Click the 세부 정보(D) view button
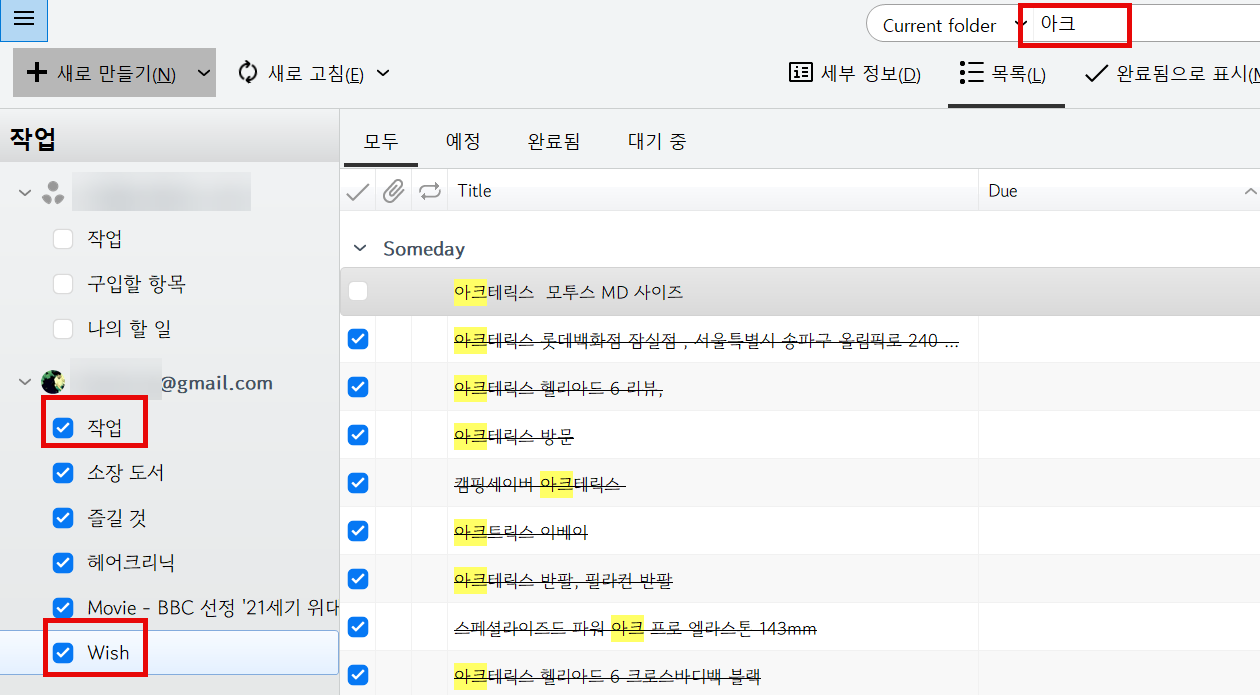This screenshot has width=1260, height=695. tap(856, 73)
